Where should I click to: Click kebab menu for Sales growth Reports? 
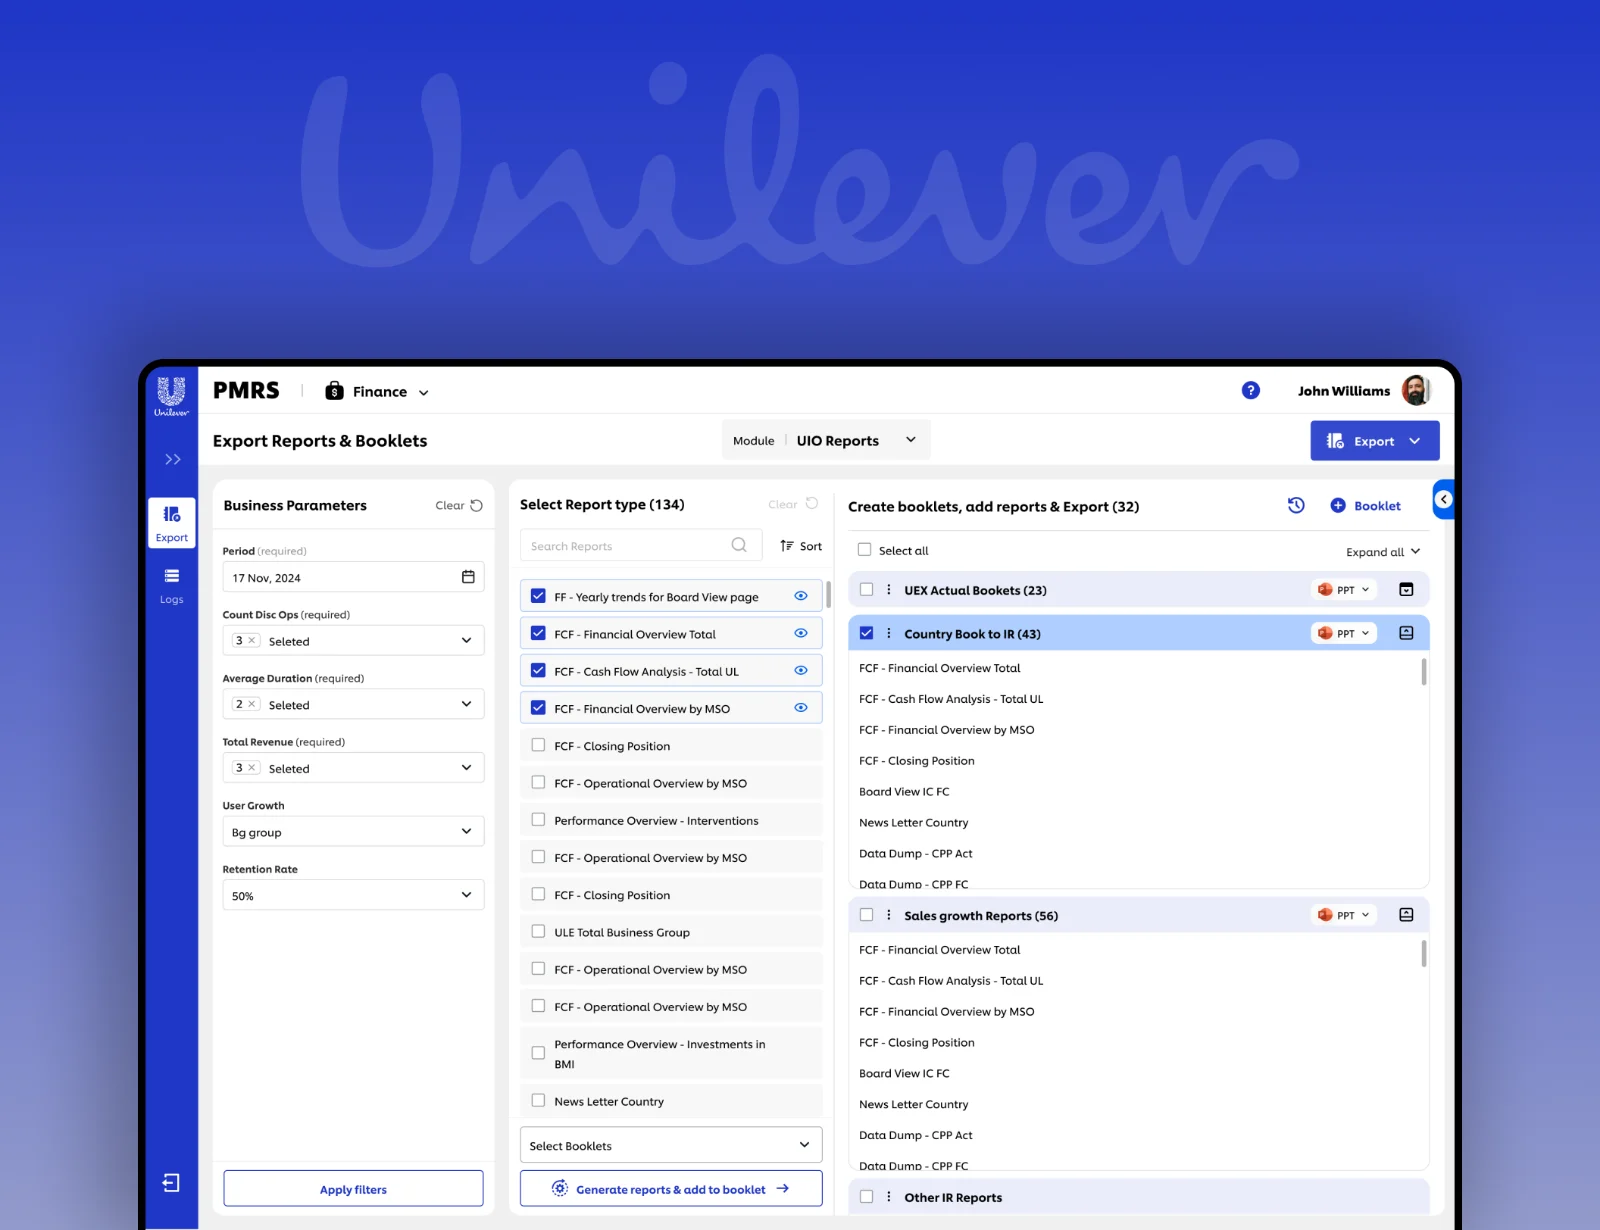tap(888, 915)
